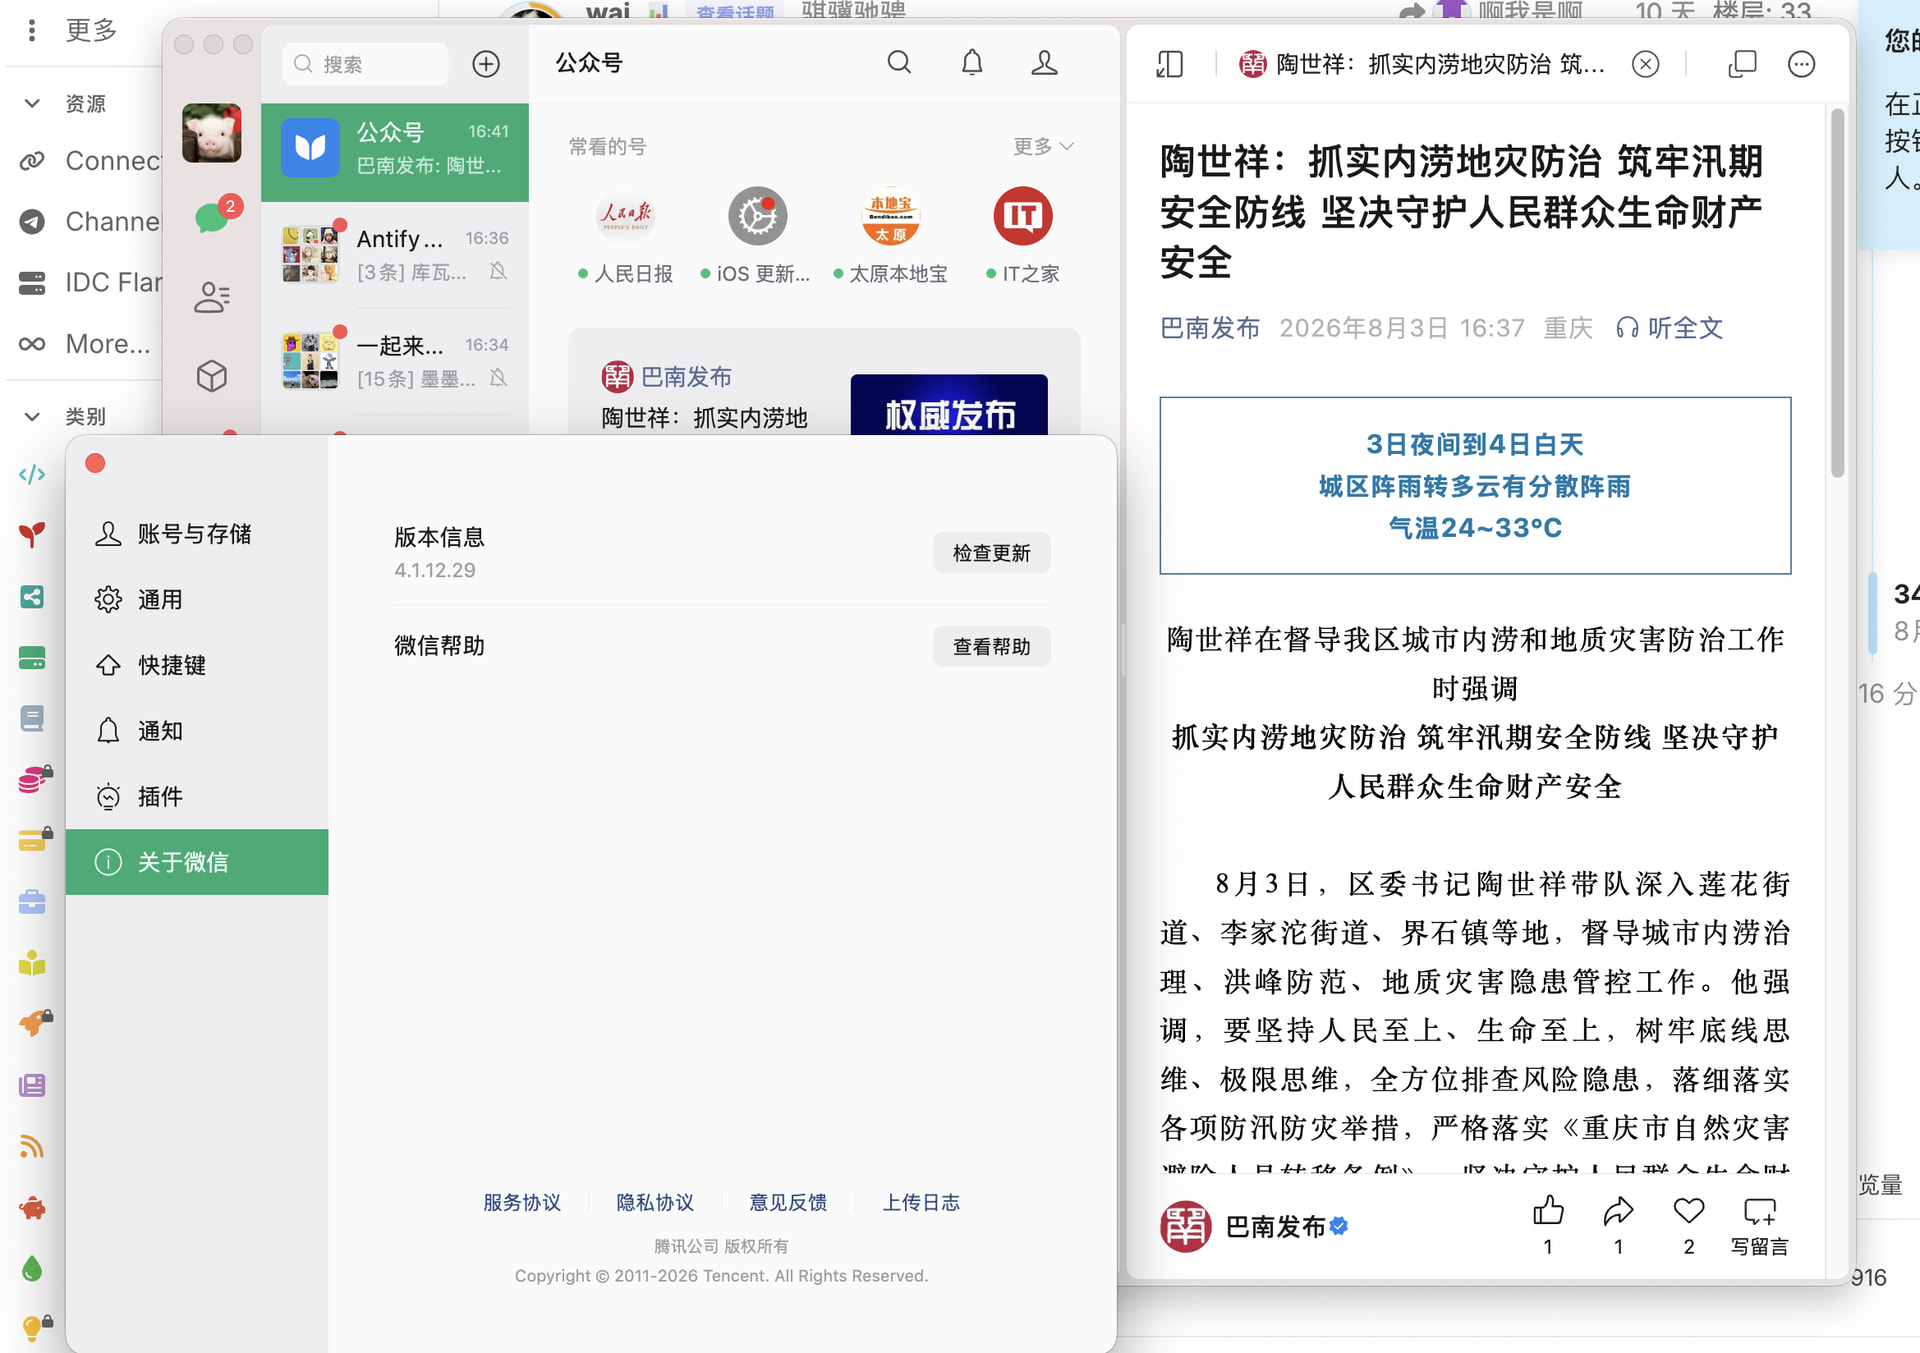Open notifications bell in 公众号 header
The height and width of the screenshot is (1353, 1920).
(972, 63)
